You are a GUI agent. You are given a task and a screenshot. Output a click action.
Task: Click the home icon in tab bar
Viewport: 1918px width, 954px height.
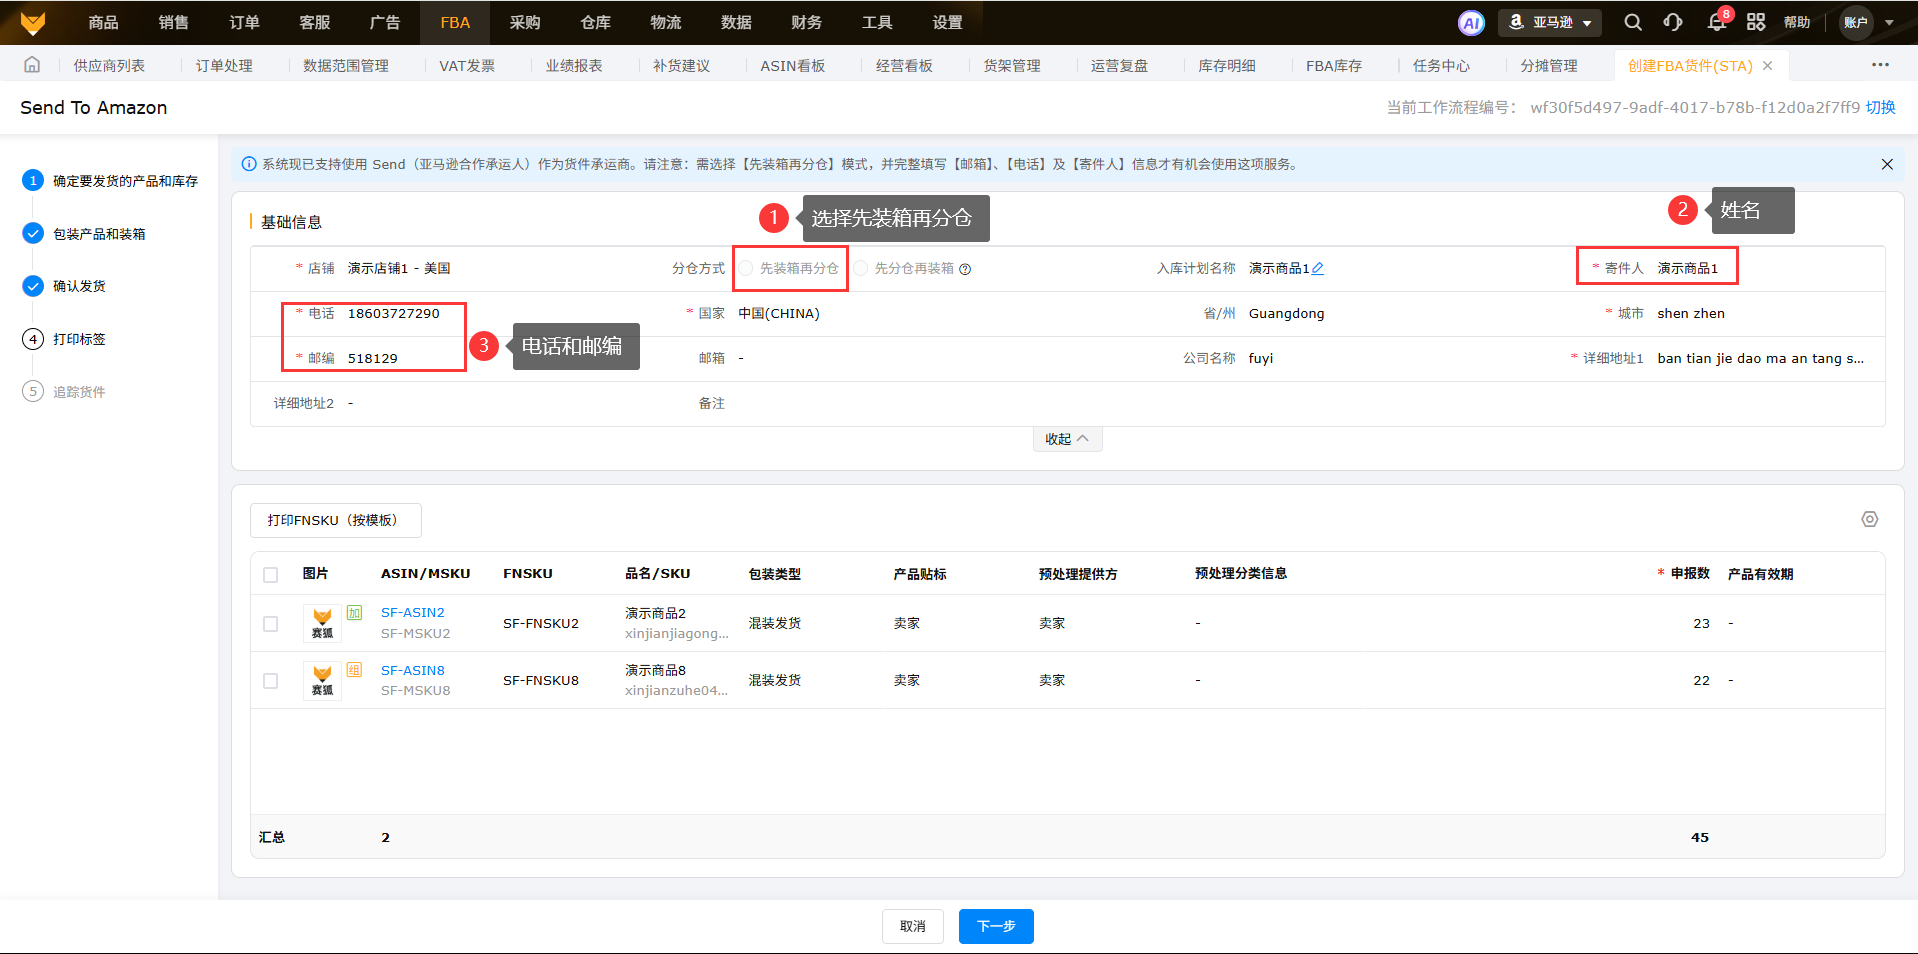point(32,65)
